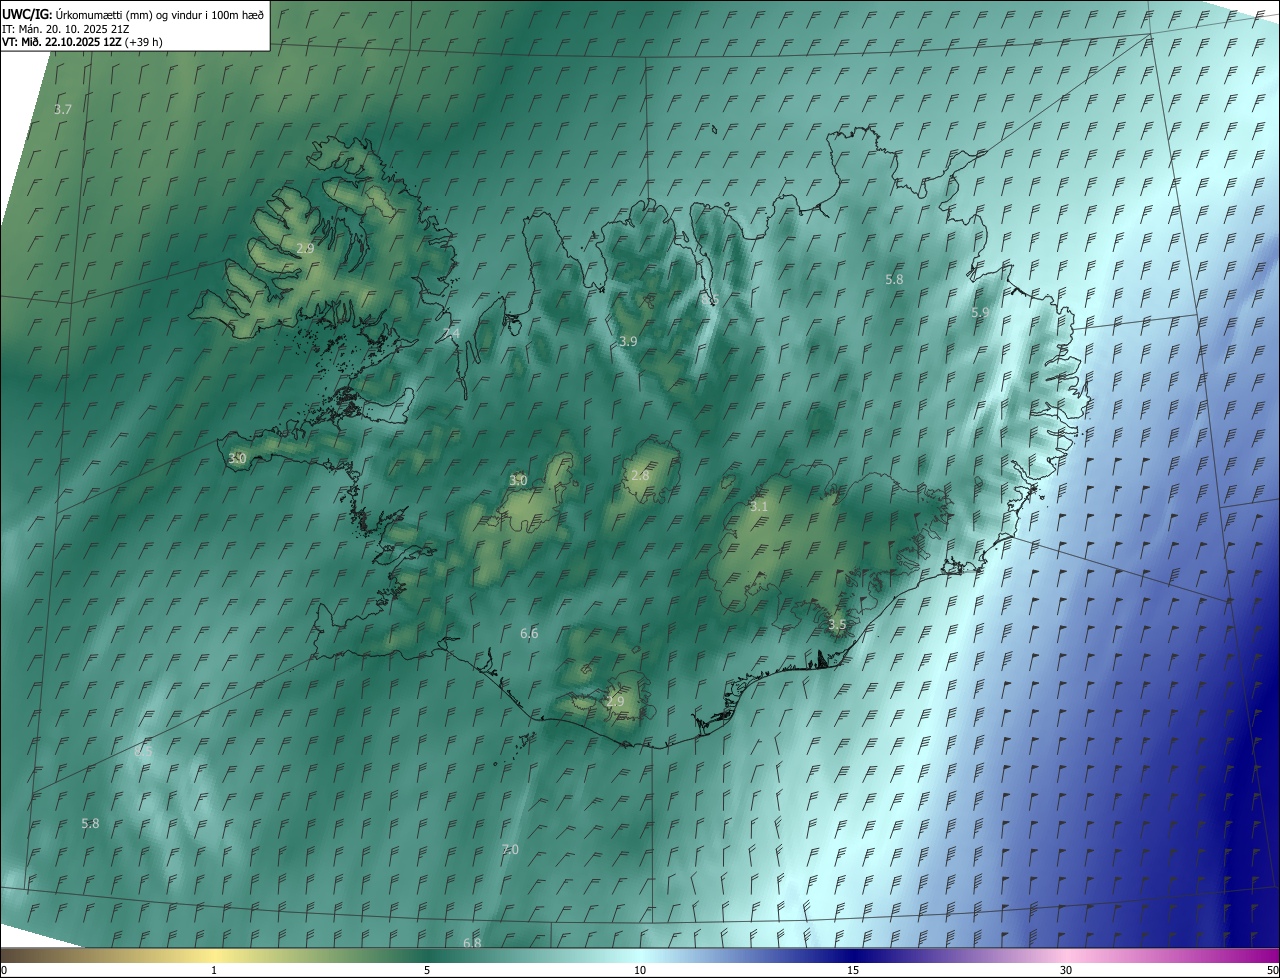
Task: Click the 2.9 value on the Westfjords peninsula
Action: click(x=305, y=247)
